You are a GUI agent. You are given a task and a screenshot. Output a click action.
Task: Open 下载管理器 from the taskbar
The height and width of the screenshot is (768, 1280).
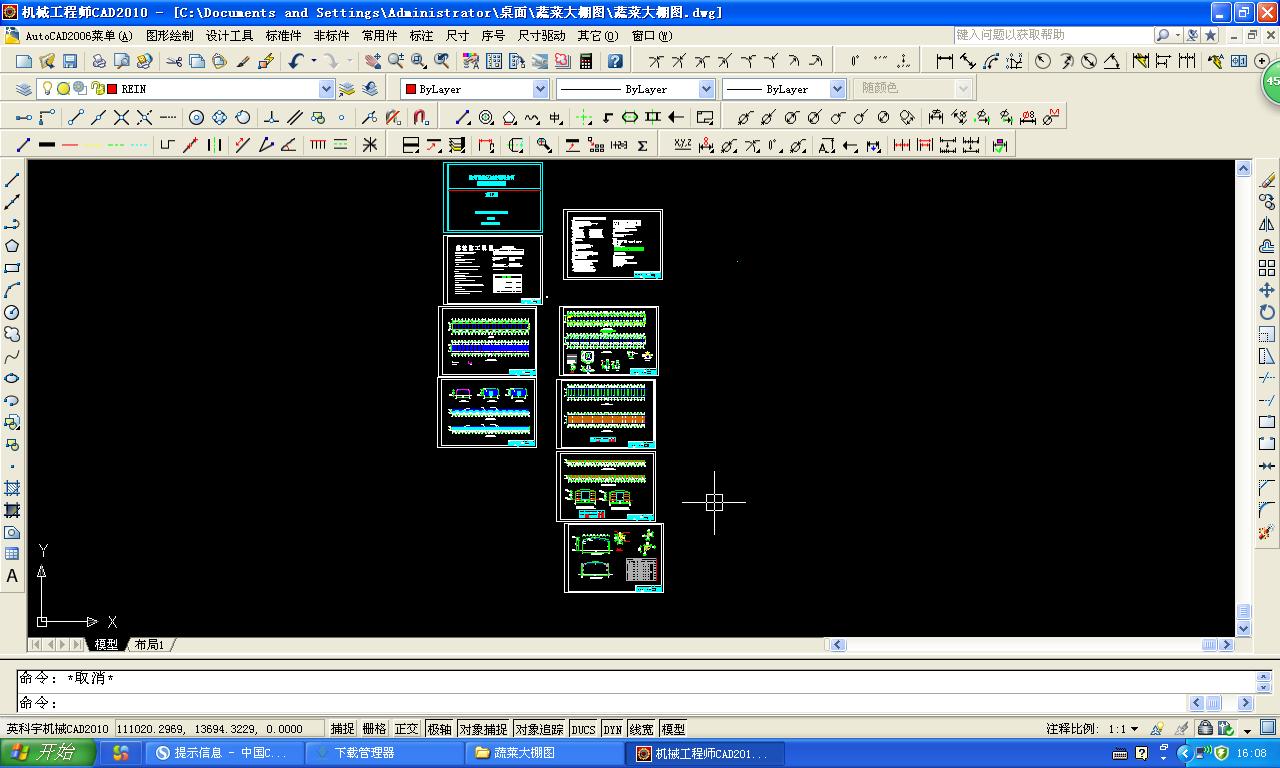coord(363,753)
